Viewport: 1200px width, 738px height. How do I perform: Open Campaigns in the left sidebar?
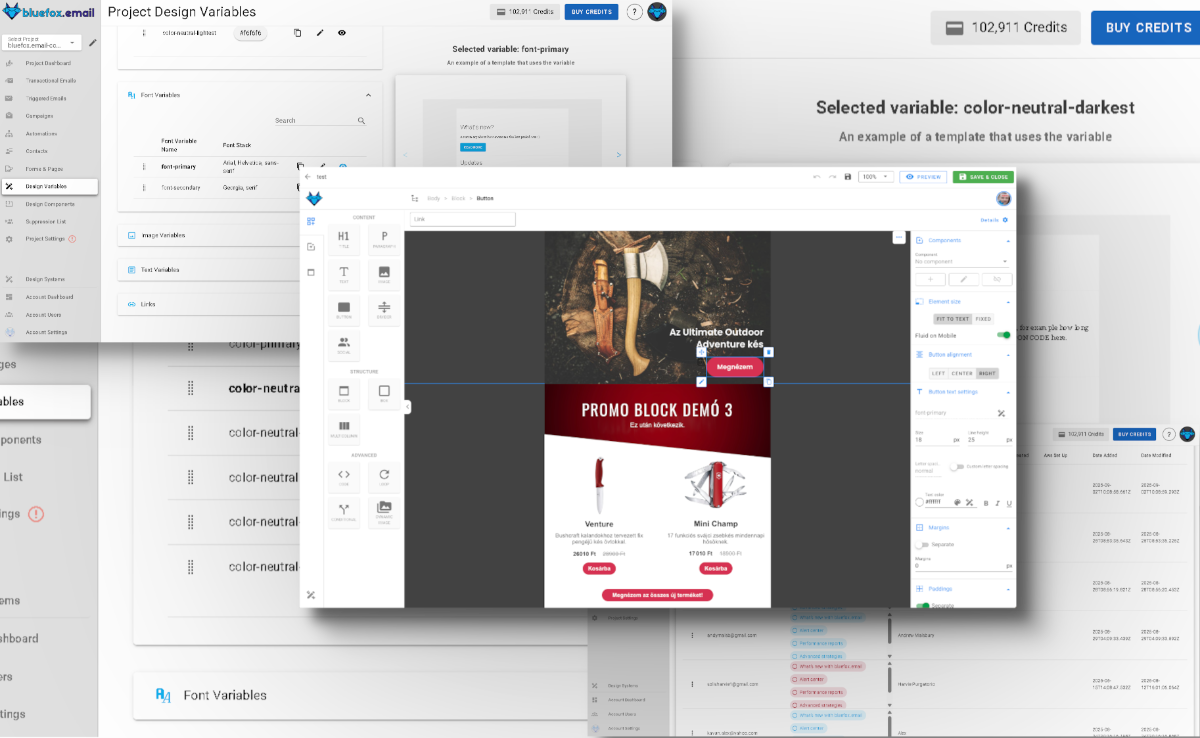tap(40, 116)
